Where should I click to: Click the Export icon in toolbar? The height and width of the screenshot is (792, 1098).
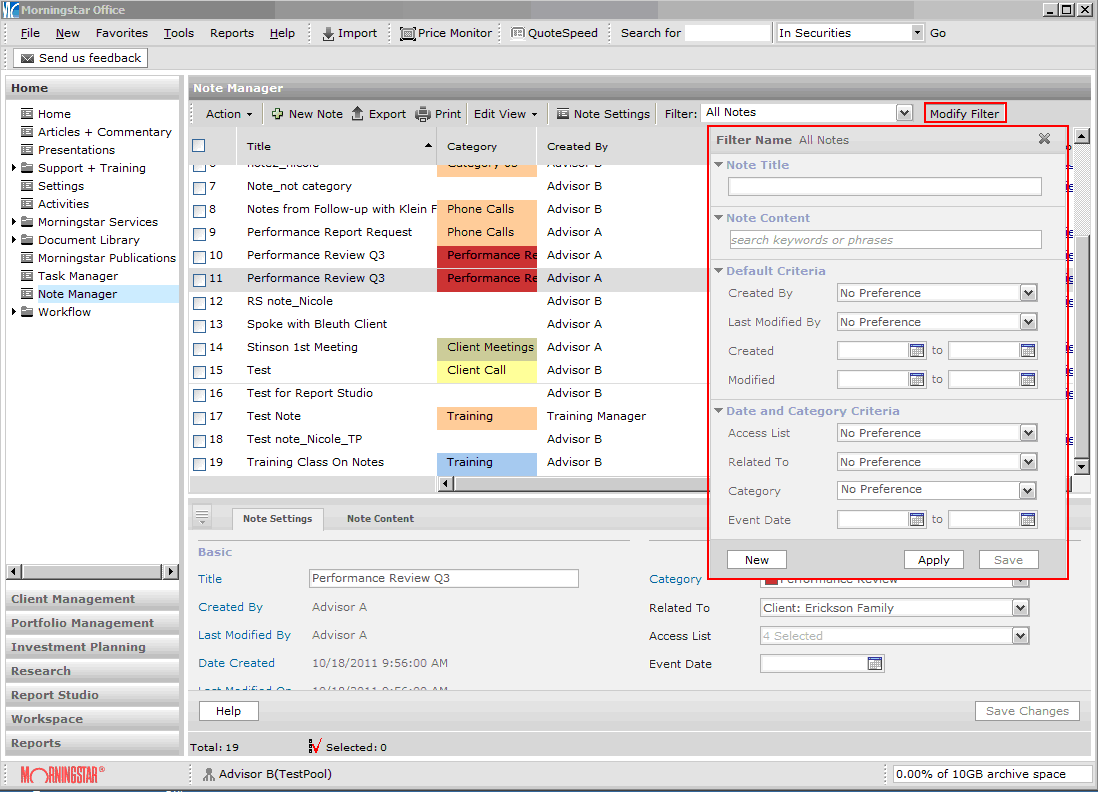(357, 114)
